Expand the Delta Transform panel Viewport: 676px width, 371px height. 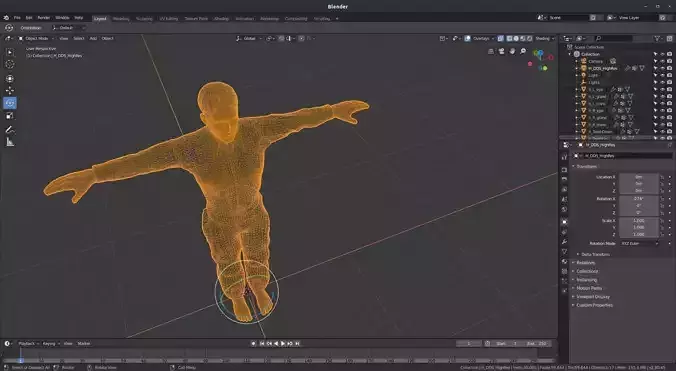[x=595, y=254]
